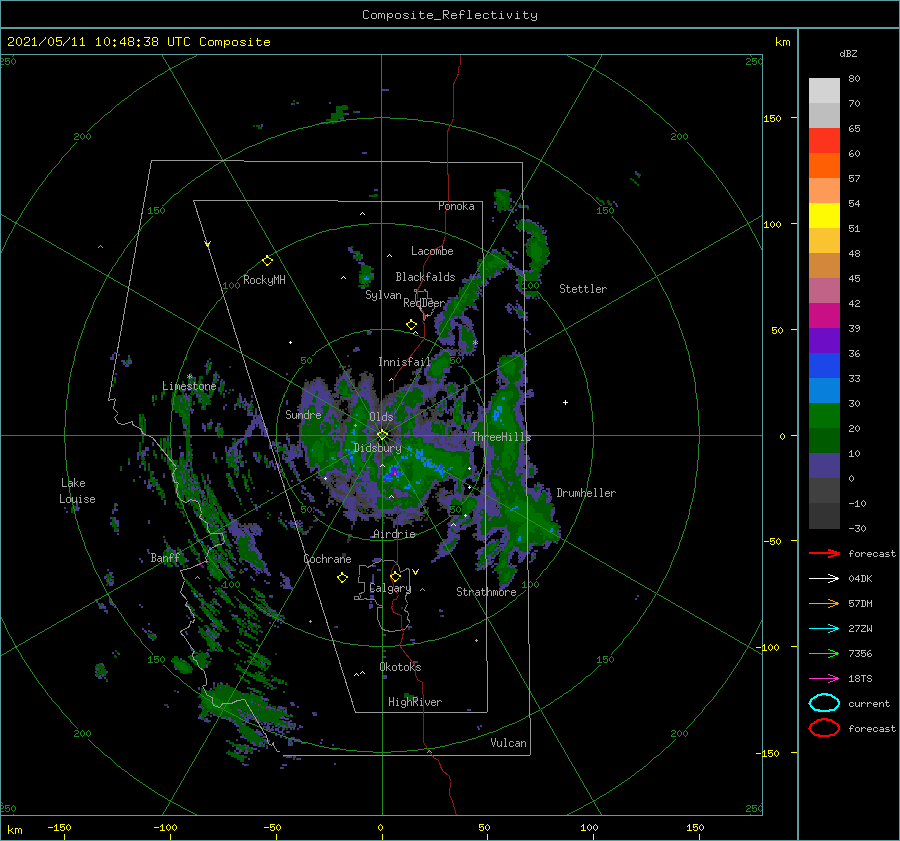Pick the red 60-65 dBZ legend swatch
This screenshot has width=900, height=841.
click(824, 141)
